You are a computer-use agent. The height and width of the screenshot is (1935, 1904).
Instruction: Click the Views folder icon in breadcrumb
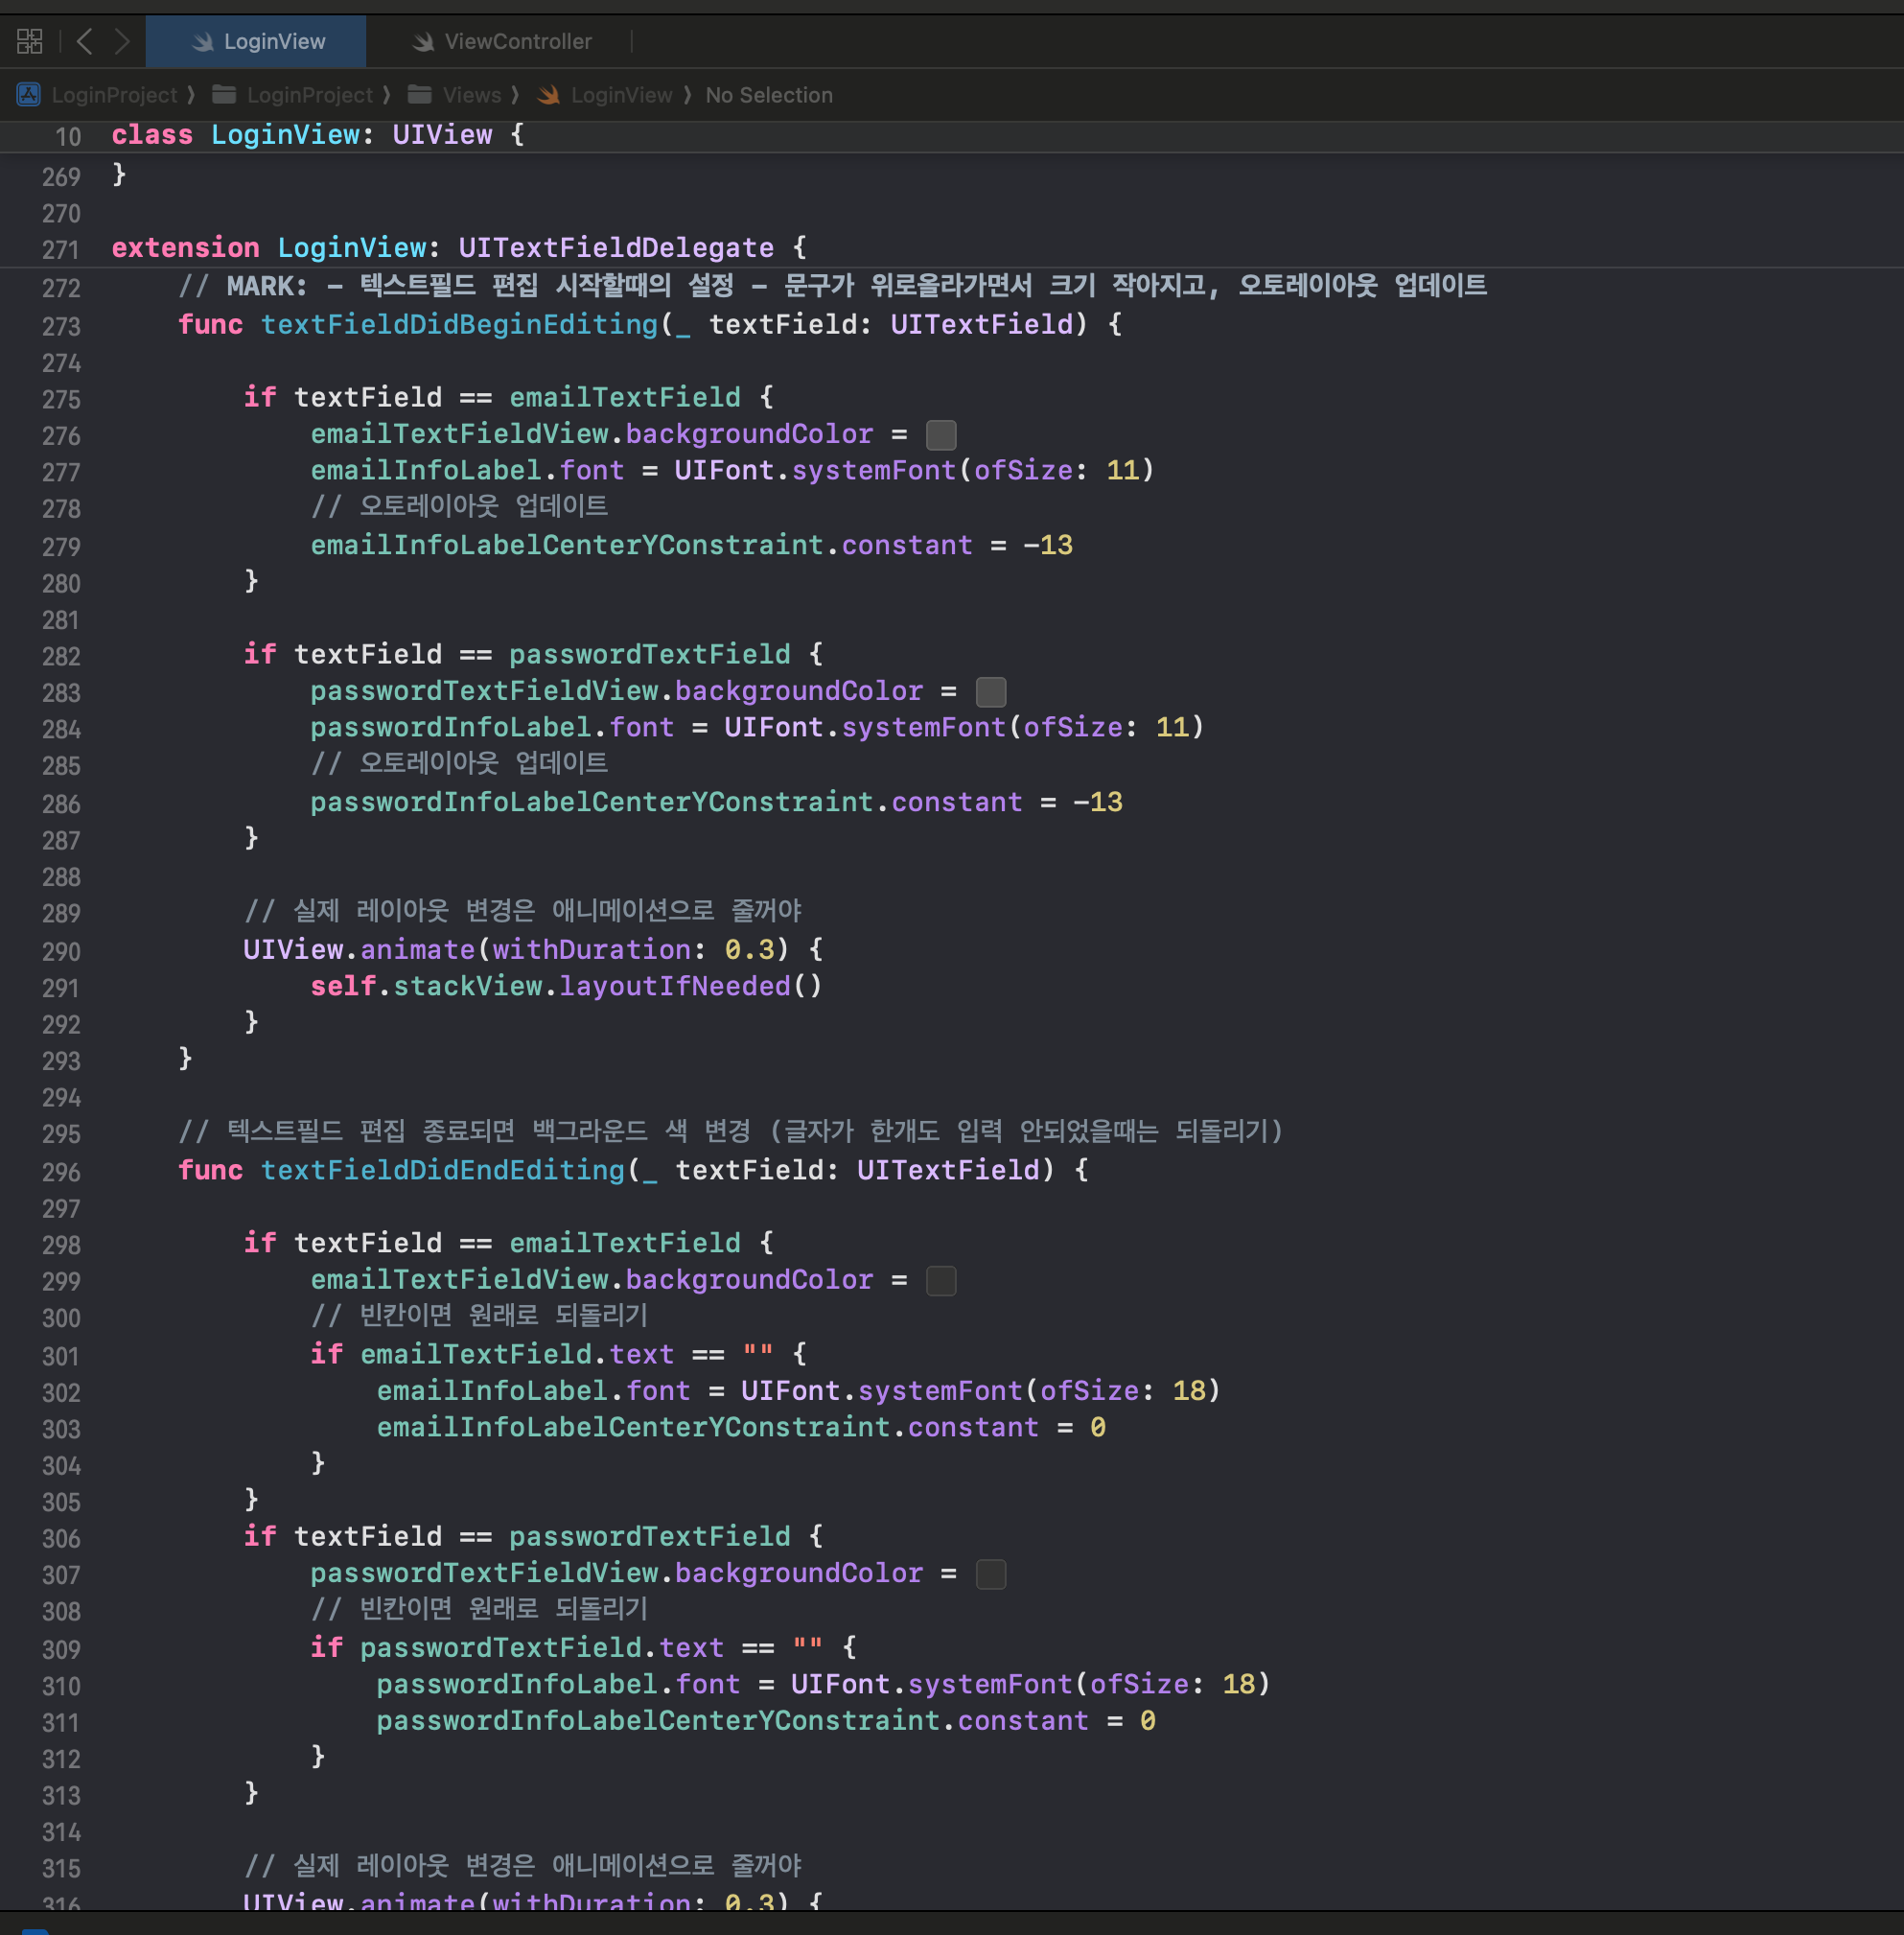[x=420, y=95]
